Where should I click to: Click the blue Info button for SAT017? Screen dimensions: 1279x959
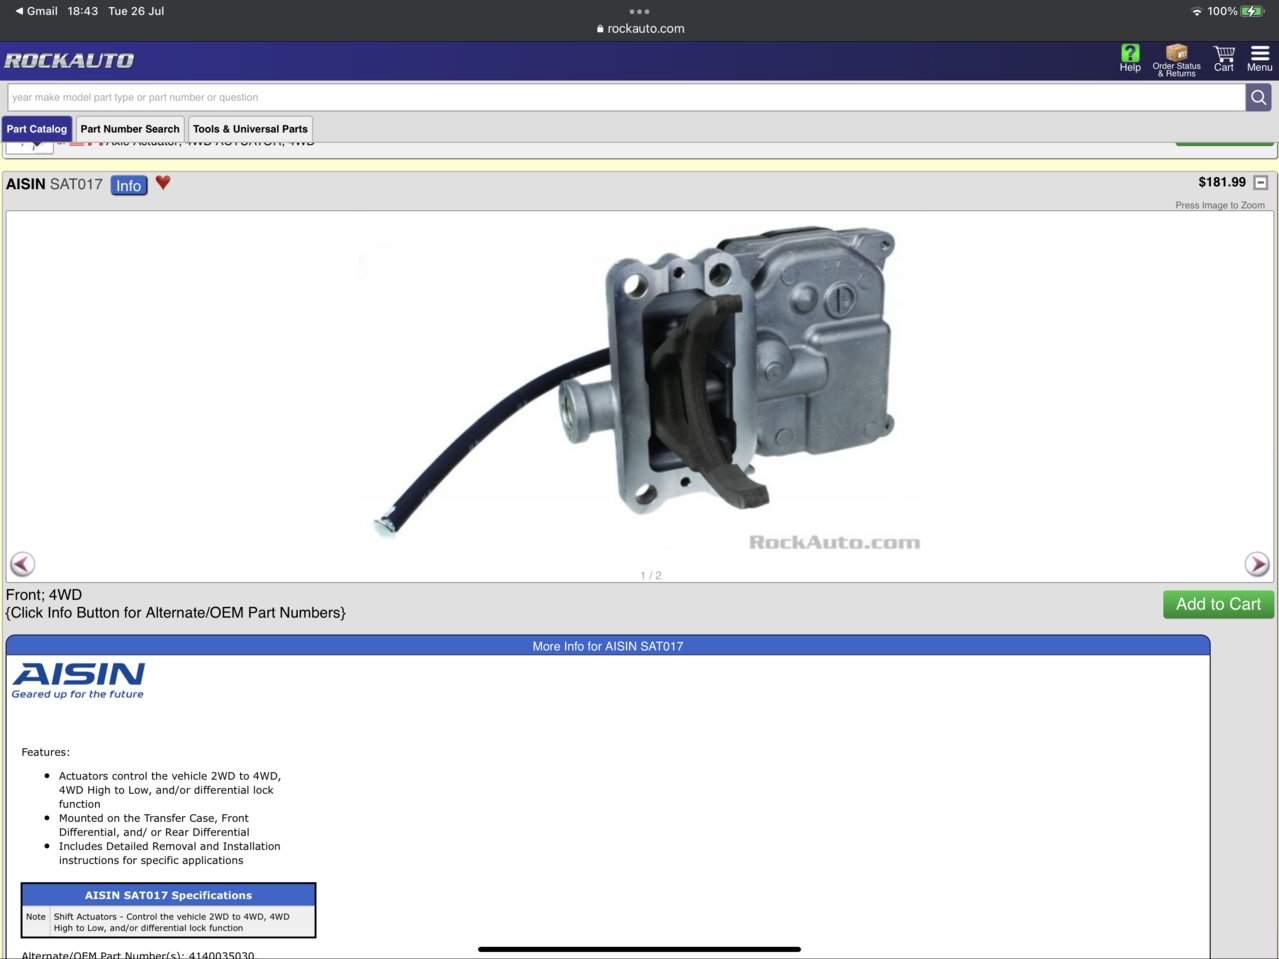click(129, 185)
